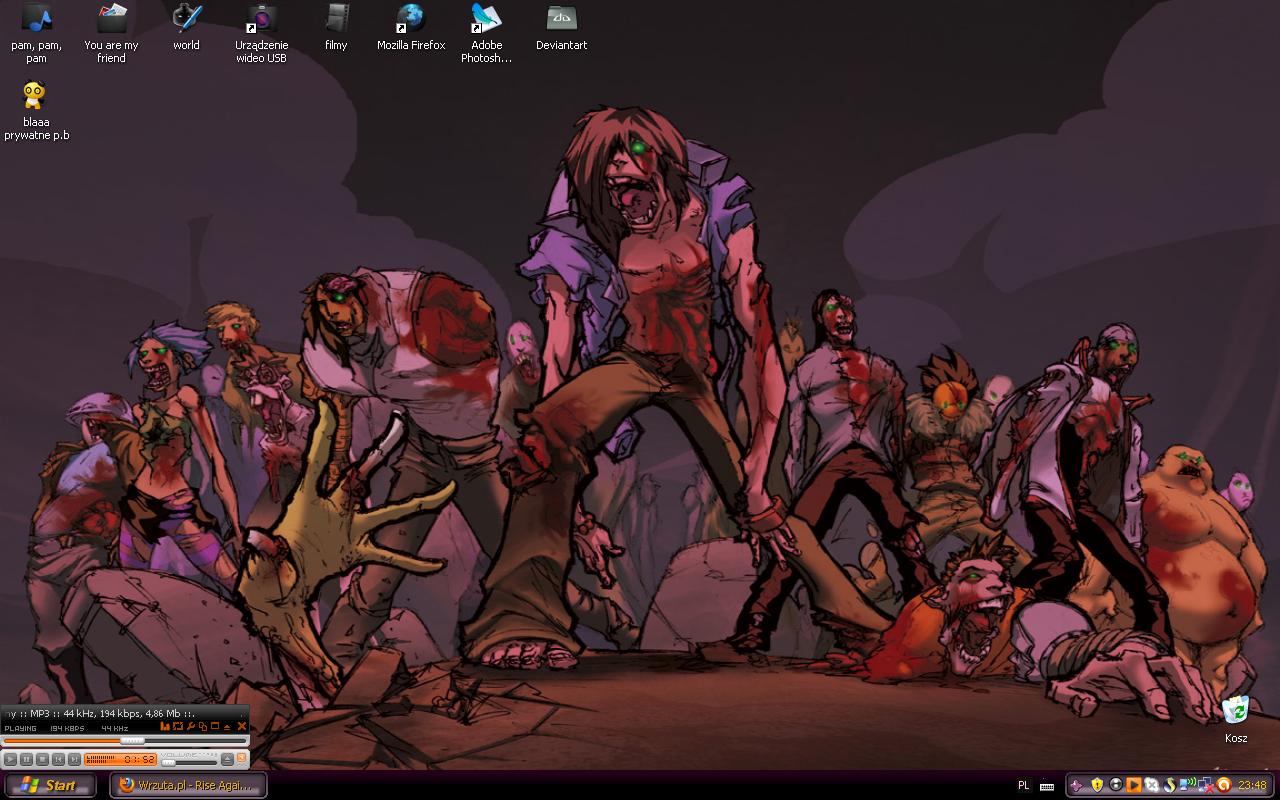Click the "44 KHZ" sample rate text
The image size is (1280, 800).
click(115, 728)
